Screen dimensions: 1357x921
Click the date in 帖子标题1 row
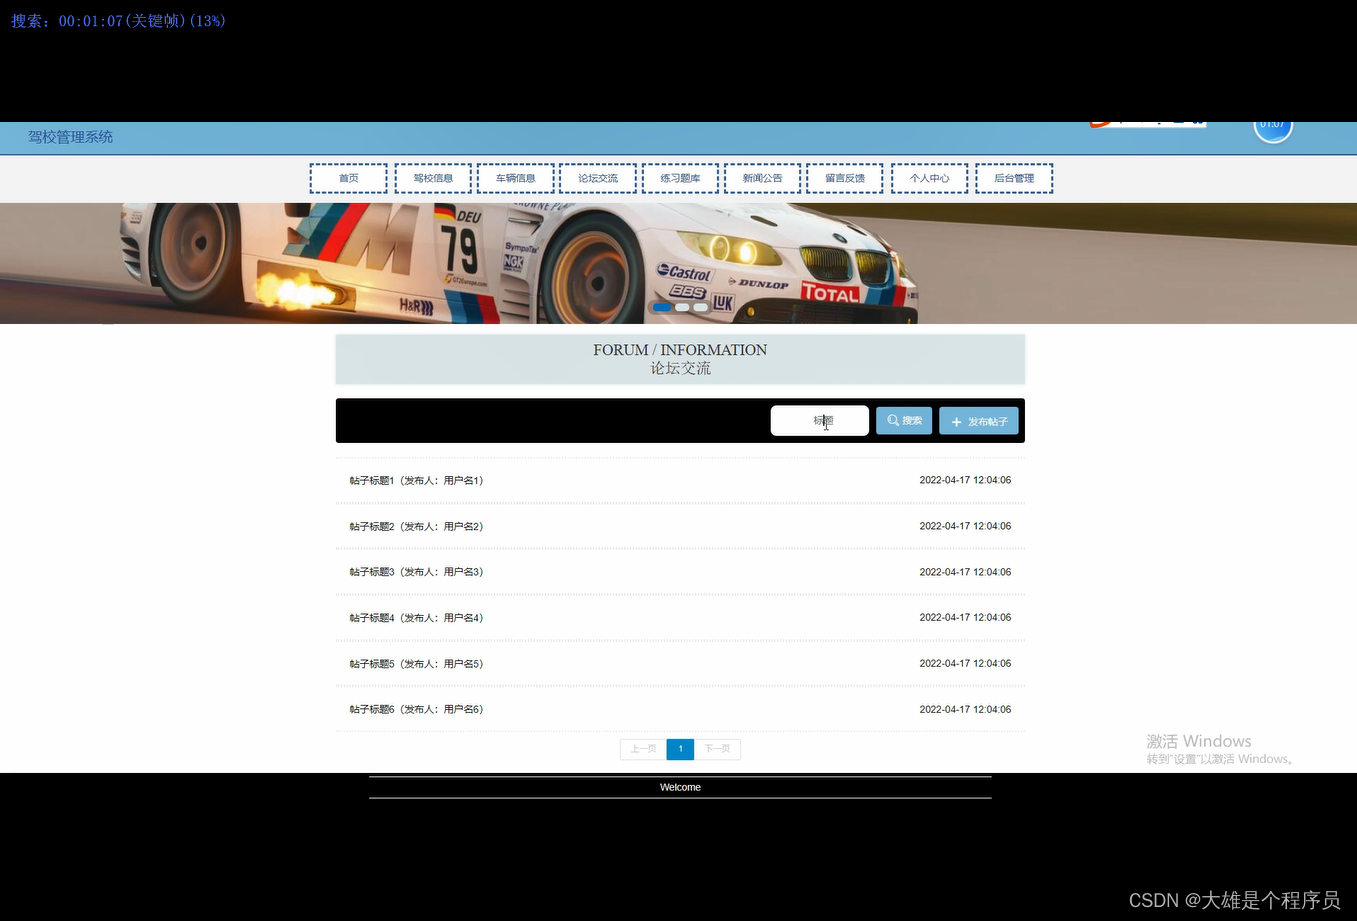[x=965, y=480]
